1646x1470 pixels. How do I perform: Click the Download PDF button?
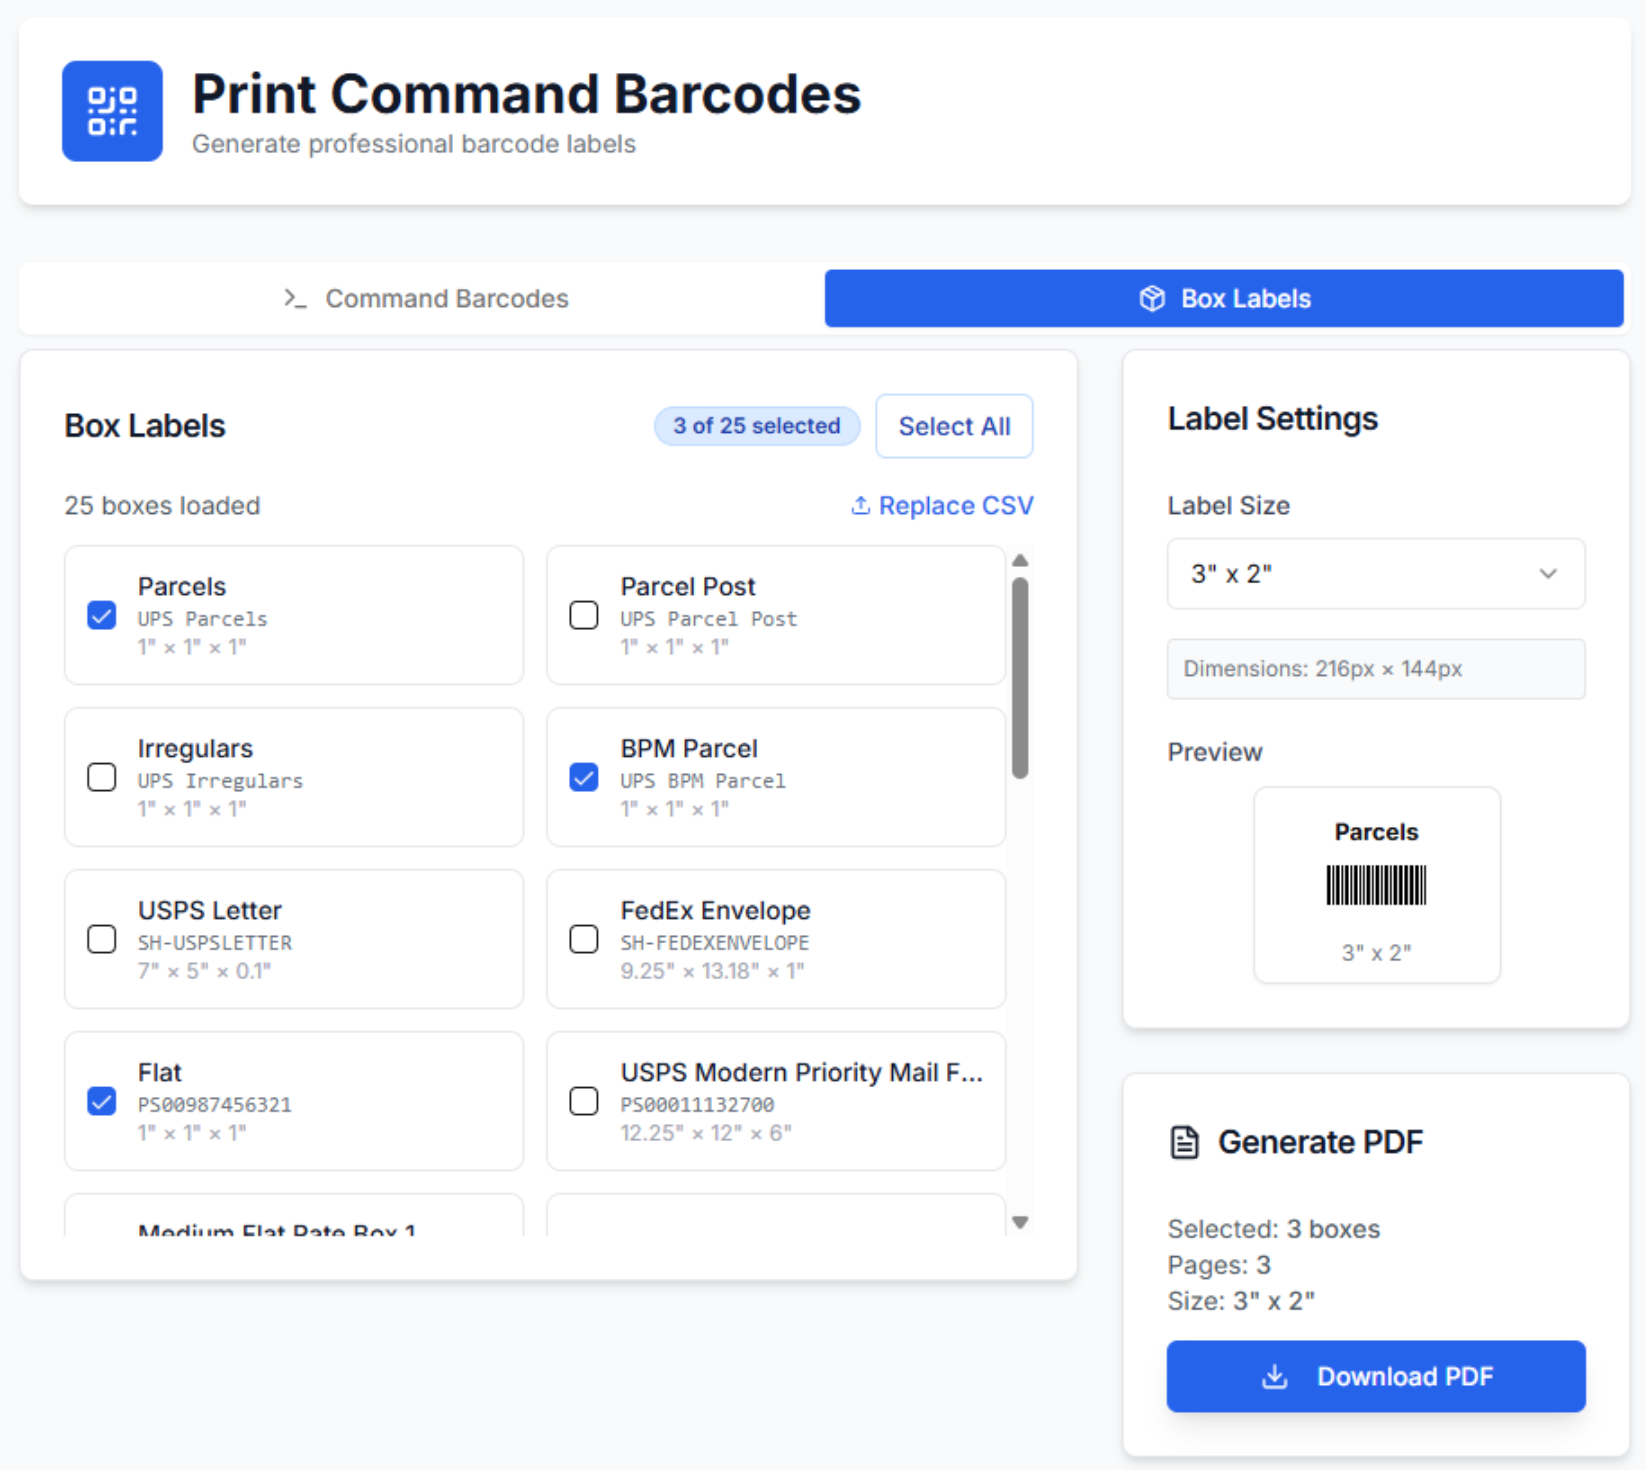pyautogui.click(x=1376, y=1376)
